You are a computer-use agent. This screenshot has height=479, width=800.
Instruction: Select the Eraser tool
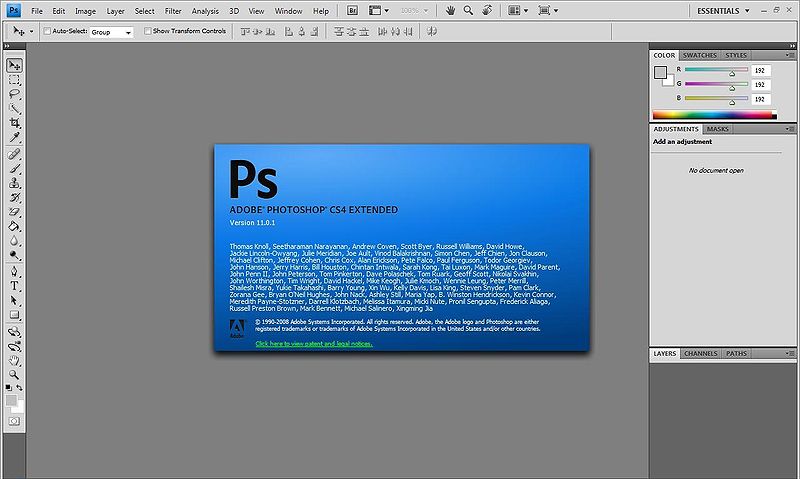pos(14,212)
